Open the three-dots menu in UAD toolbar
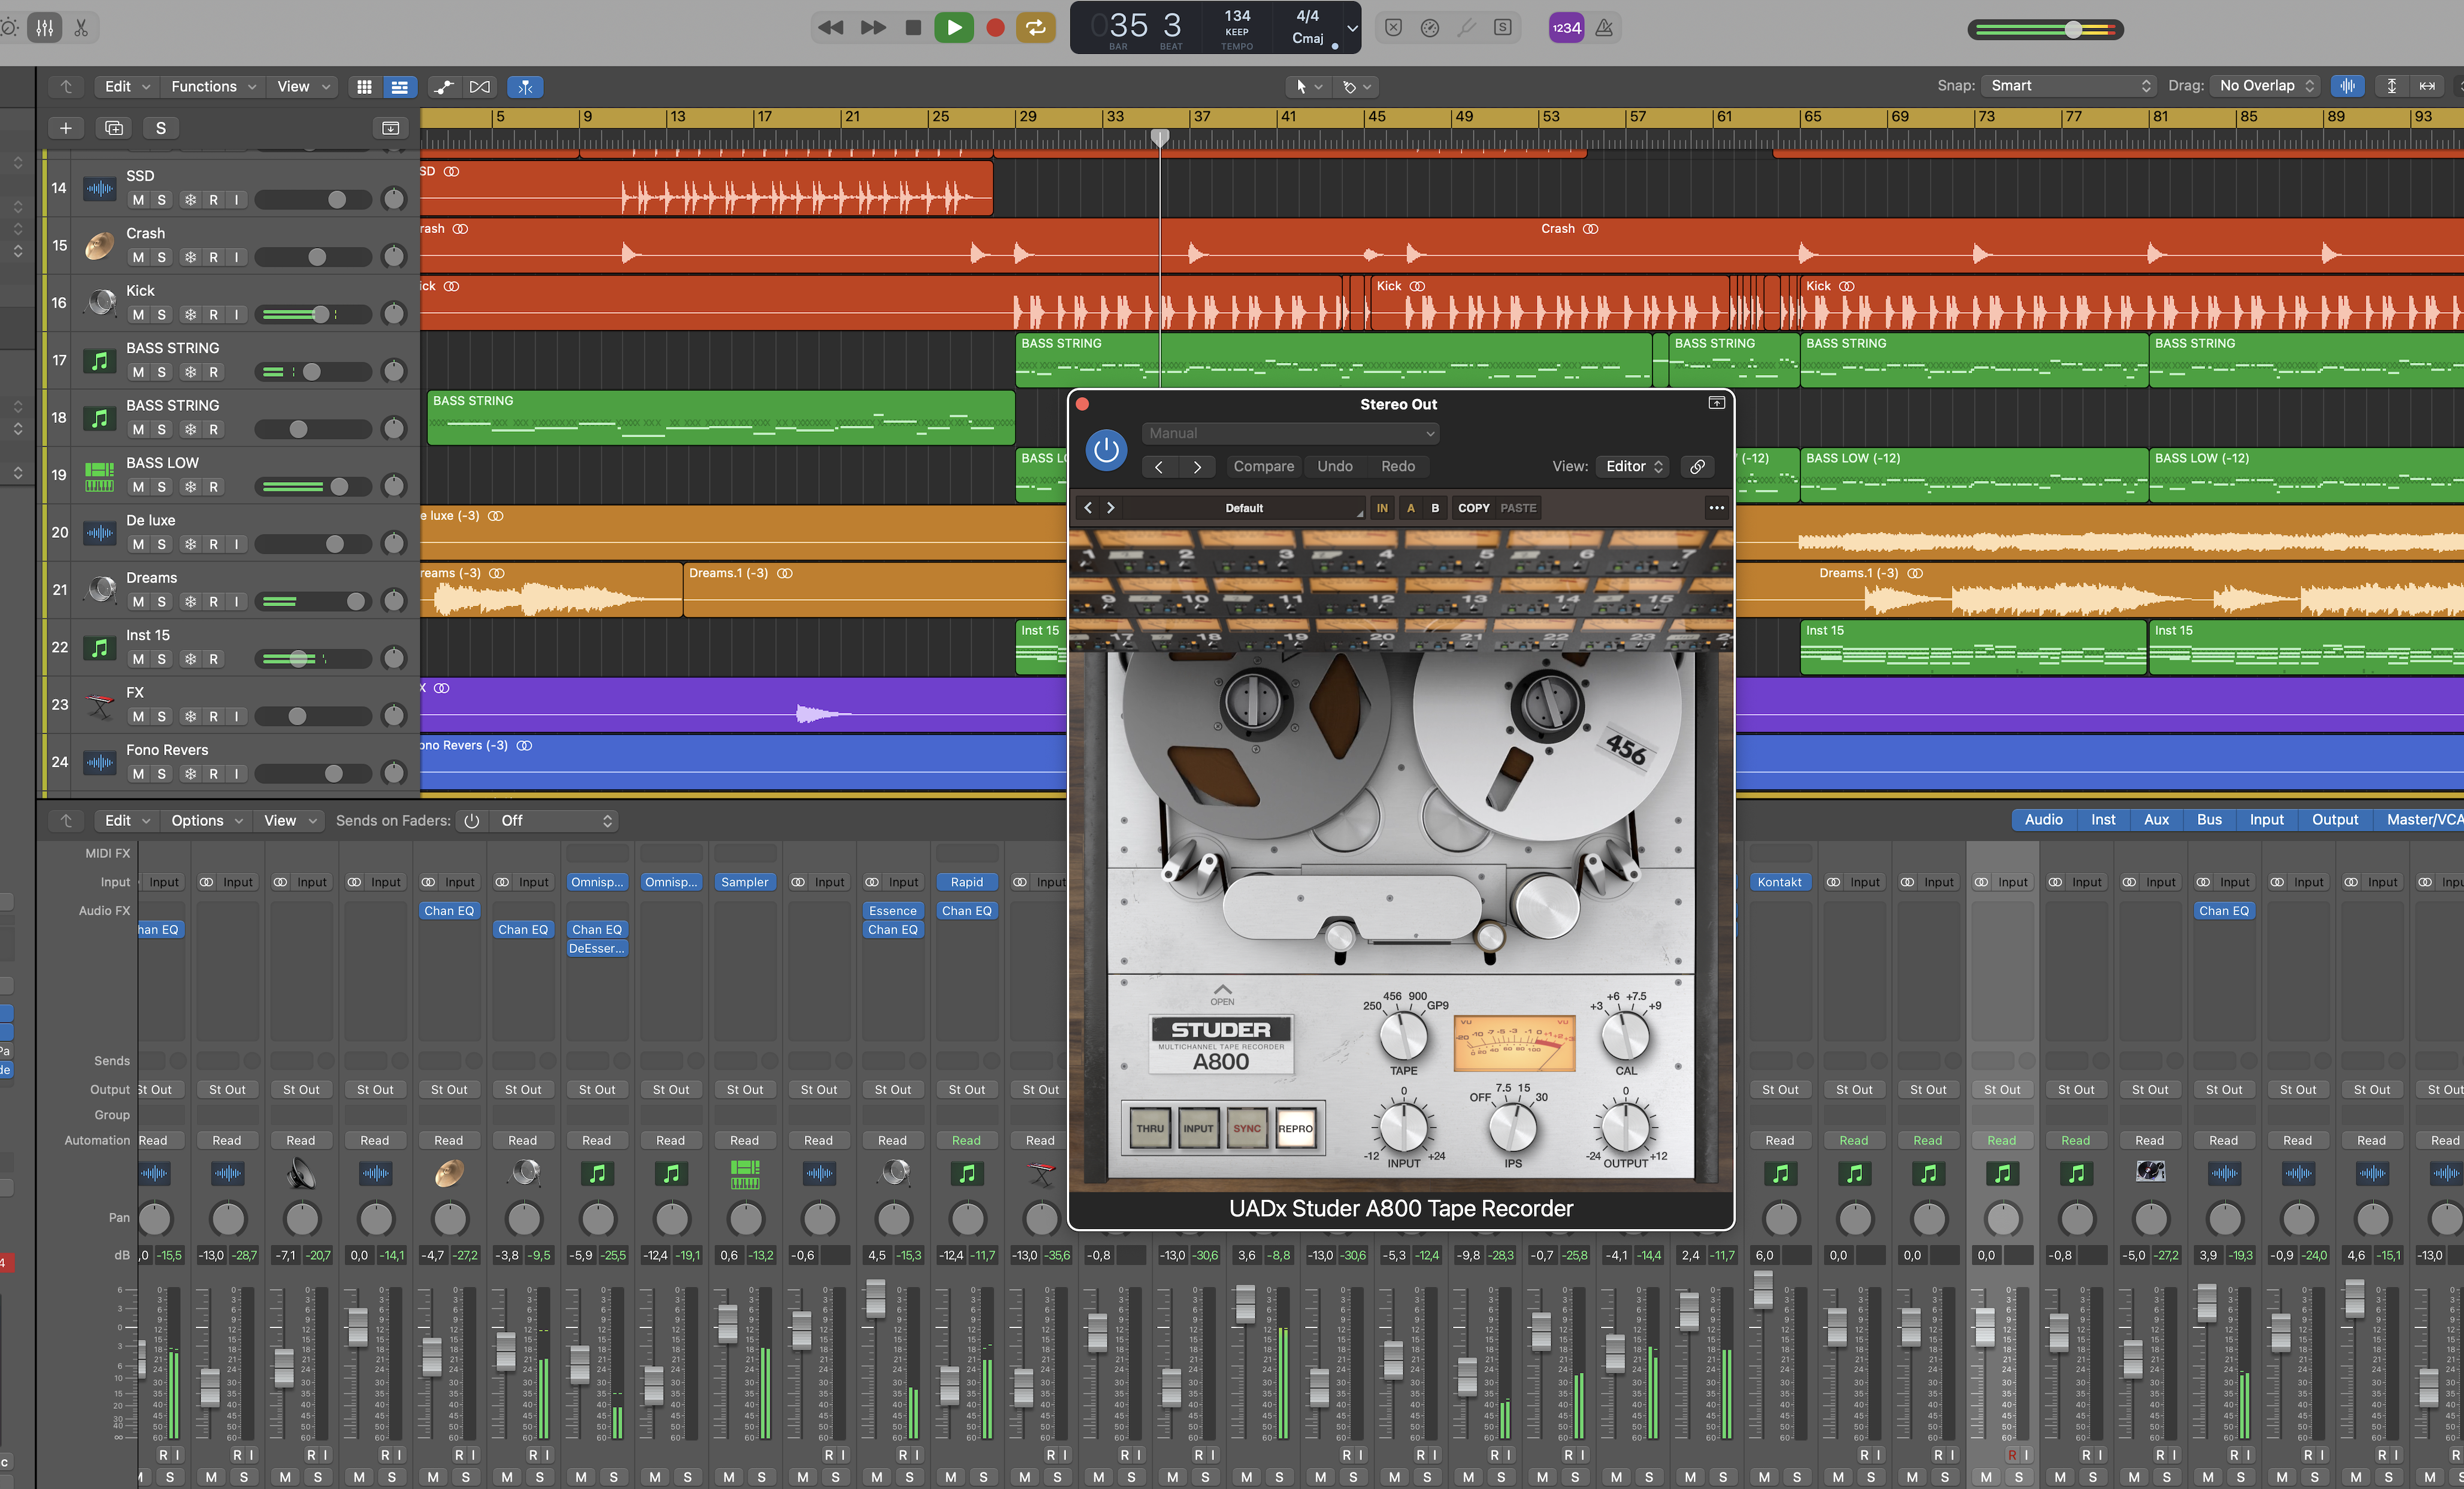 [x=1716, y=508]
